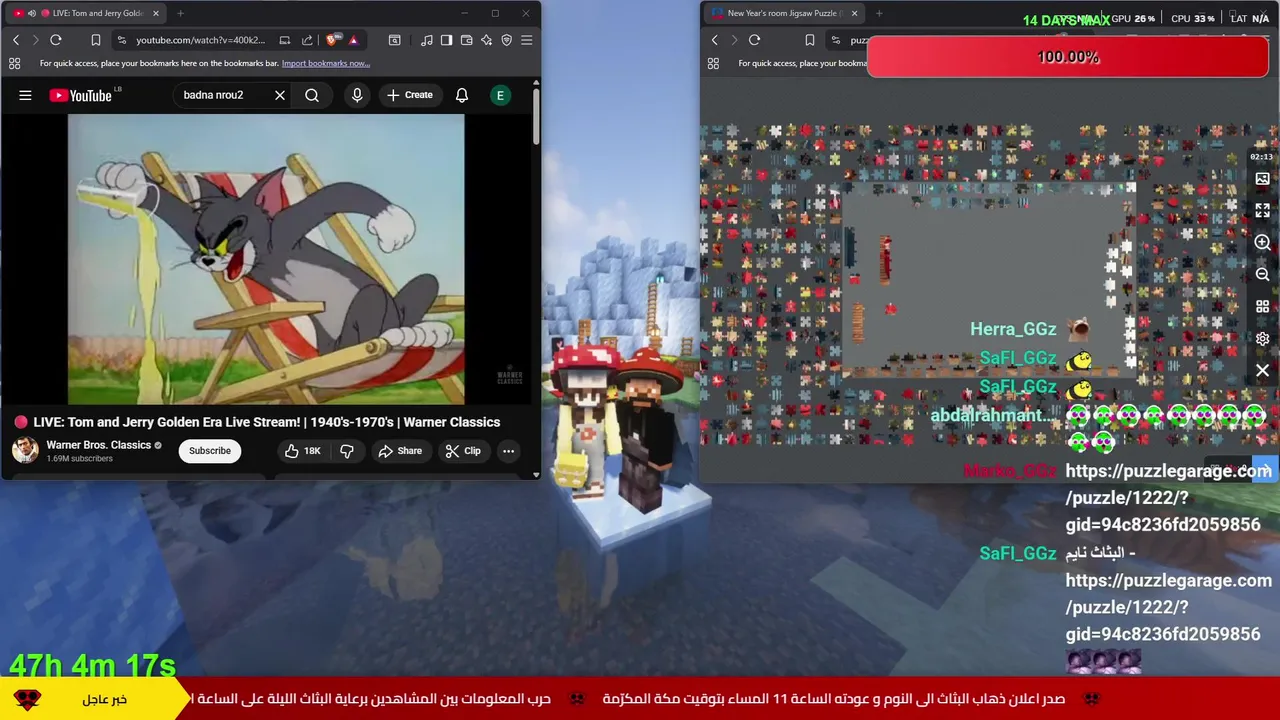The width and height of the screenshot is (1280, 720).
Task: Share the Tom and Jerry video
Action: (x=400, y=451)
